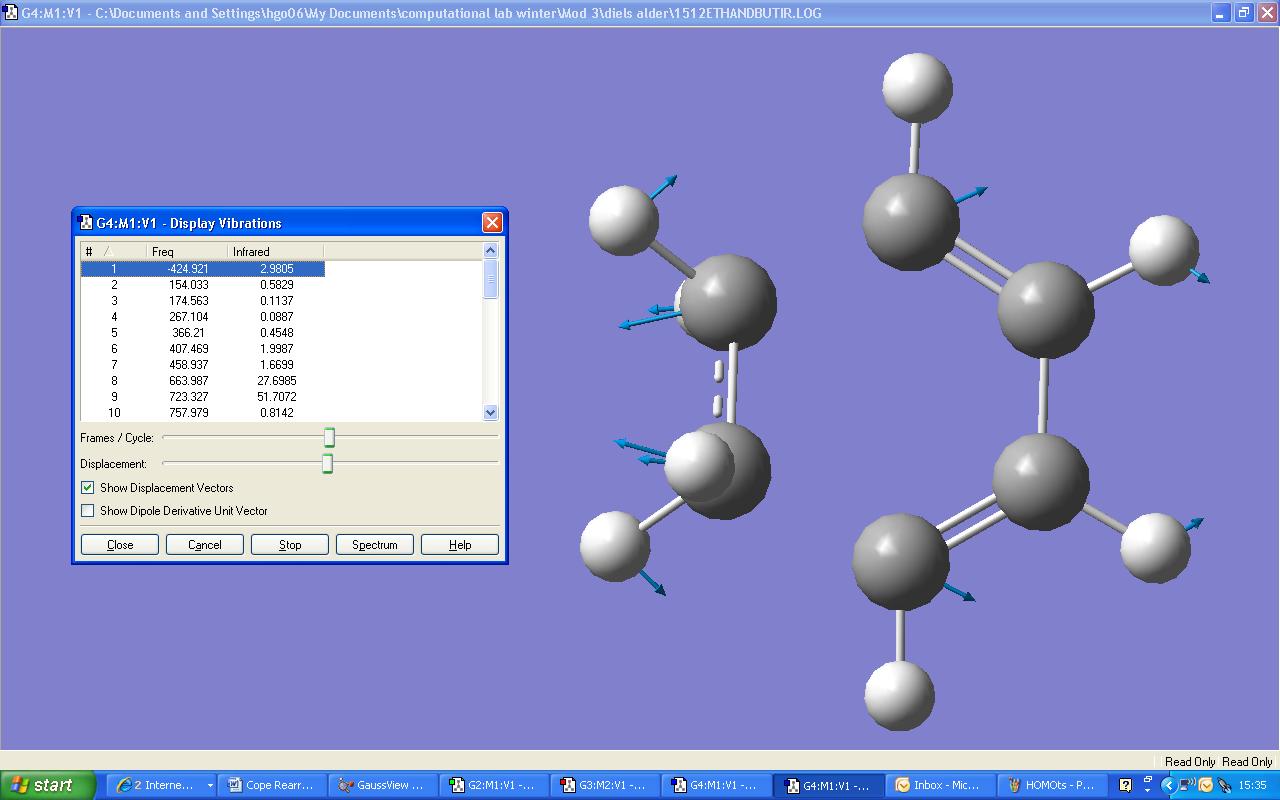Open Inbox mail app from taskbar

[937, 785]
